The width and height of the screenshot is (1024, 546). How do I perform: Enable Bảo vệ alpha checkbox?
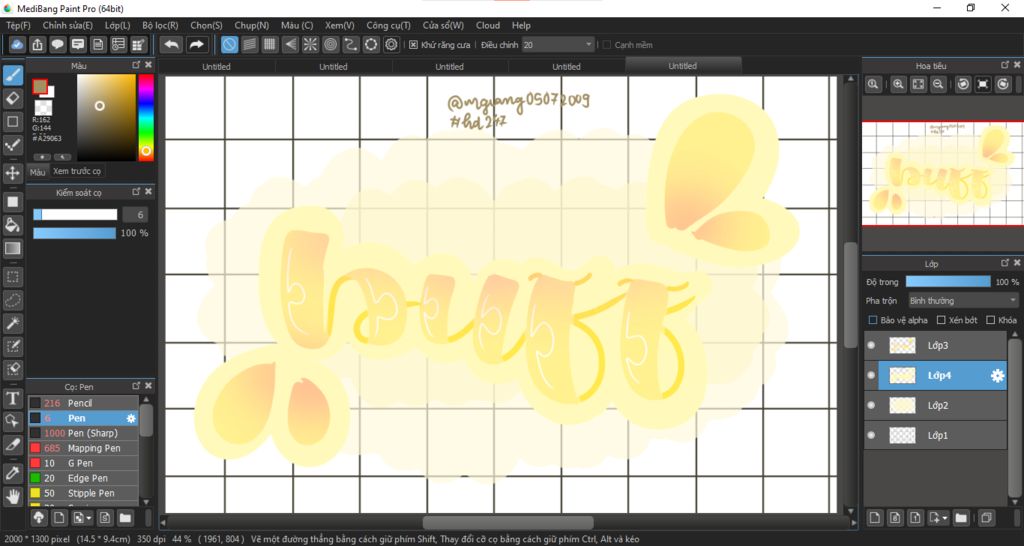point(872,320)
